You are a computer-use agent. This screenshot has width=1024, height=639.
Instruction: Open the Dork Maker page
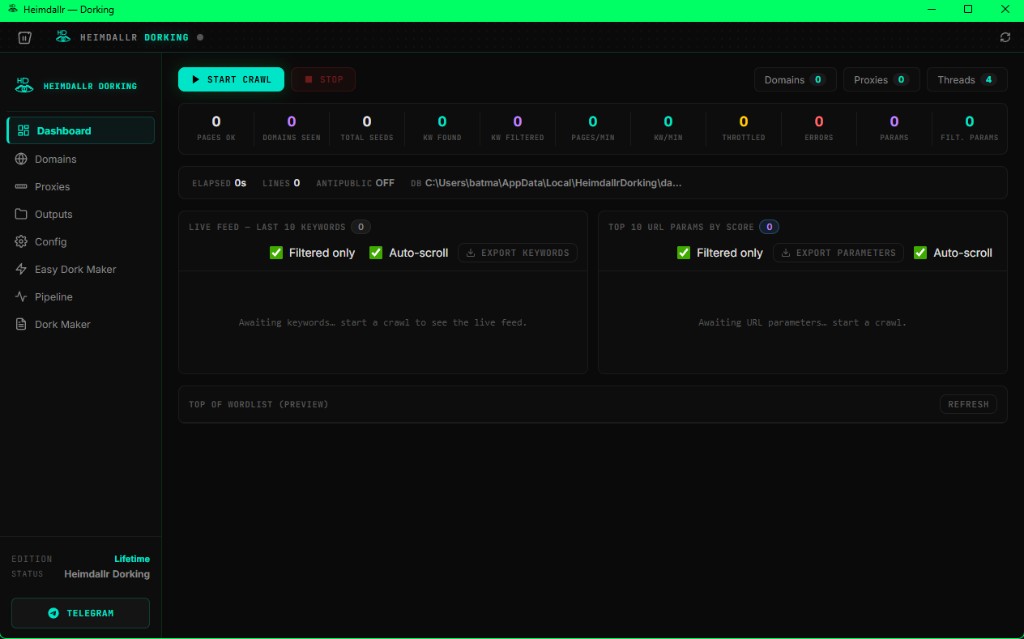[x=80, y=324]
